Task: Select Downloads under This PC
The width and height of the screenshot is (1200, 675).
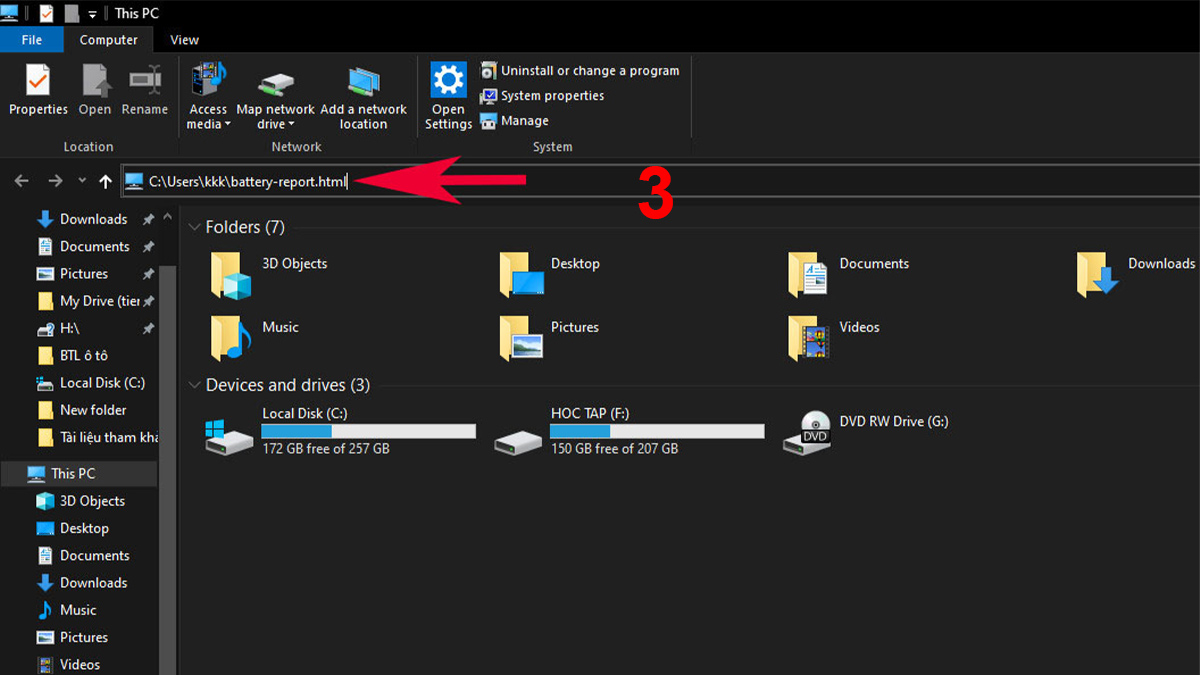Action: click(x=80, y=583)
